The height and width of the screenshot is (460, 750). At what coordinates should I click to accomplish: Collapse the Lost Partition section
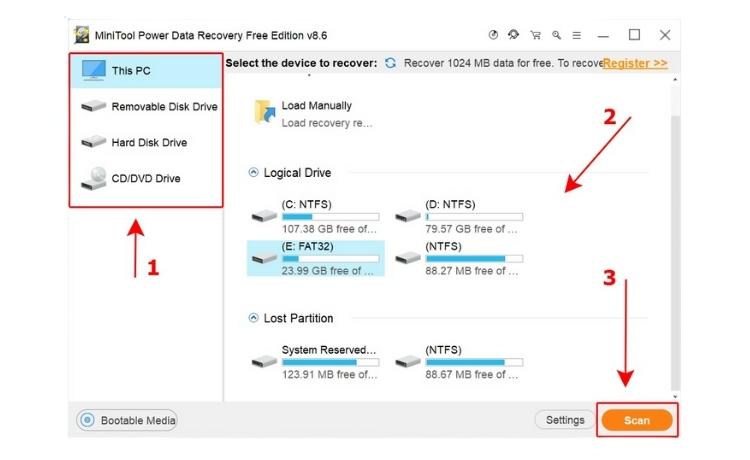[254, 318]
